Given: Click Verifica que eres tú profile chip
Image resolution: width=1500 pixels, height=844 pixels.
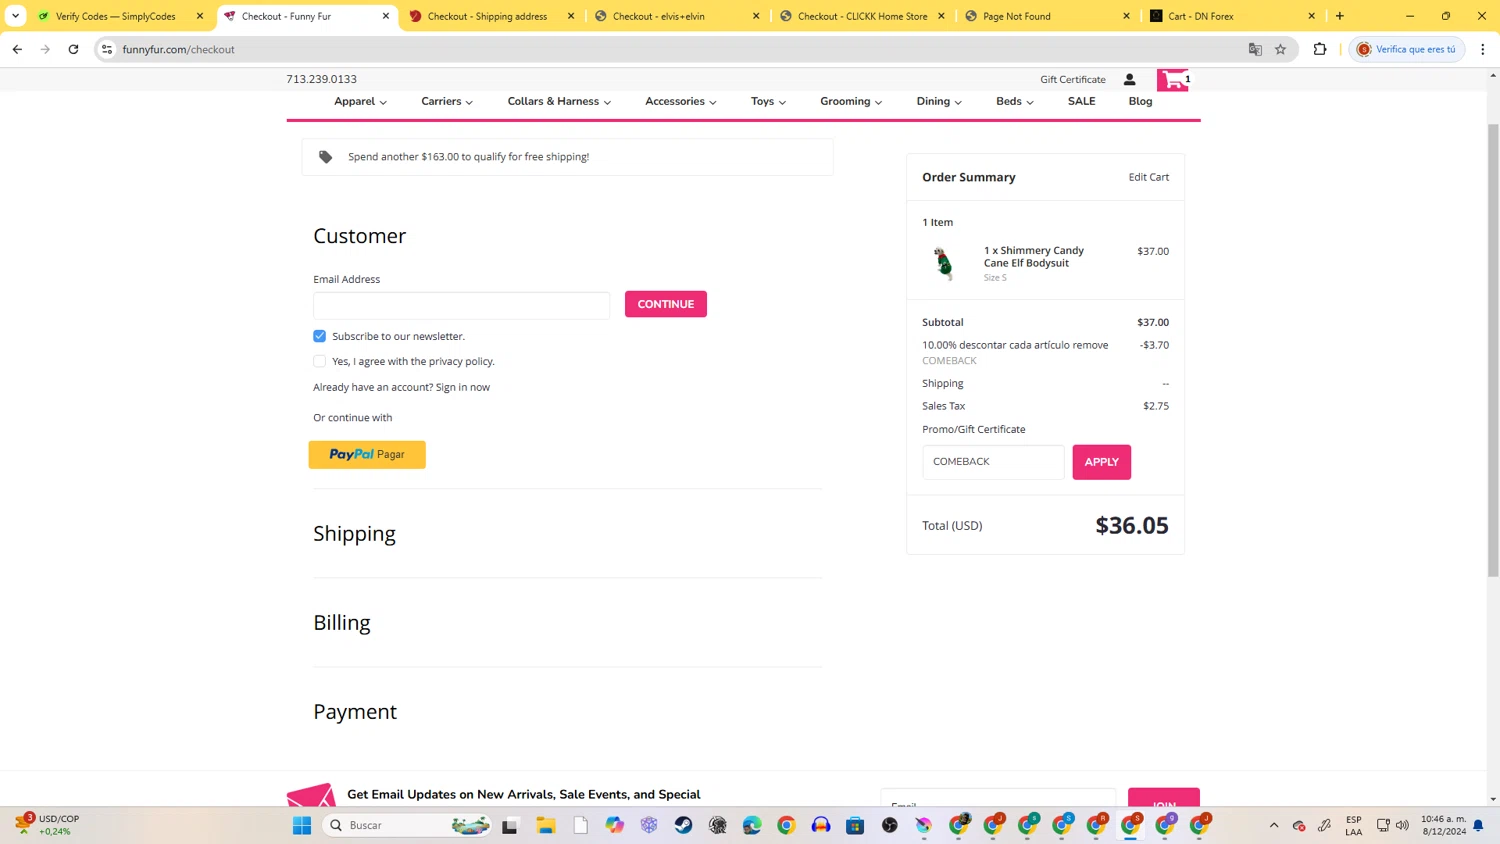Looking at the screenshot, I should 1406,49.
